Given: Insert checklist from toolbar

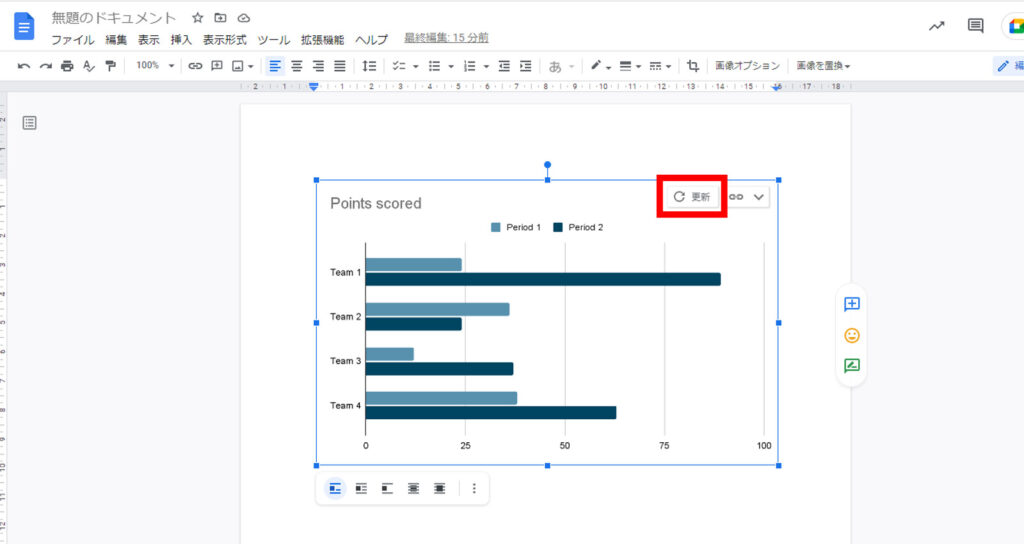Looking at the screenshot, I should point(399,66).
